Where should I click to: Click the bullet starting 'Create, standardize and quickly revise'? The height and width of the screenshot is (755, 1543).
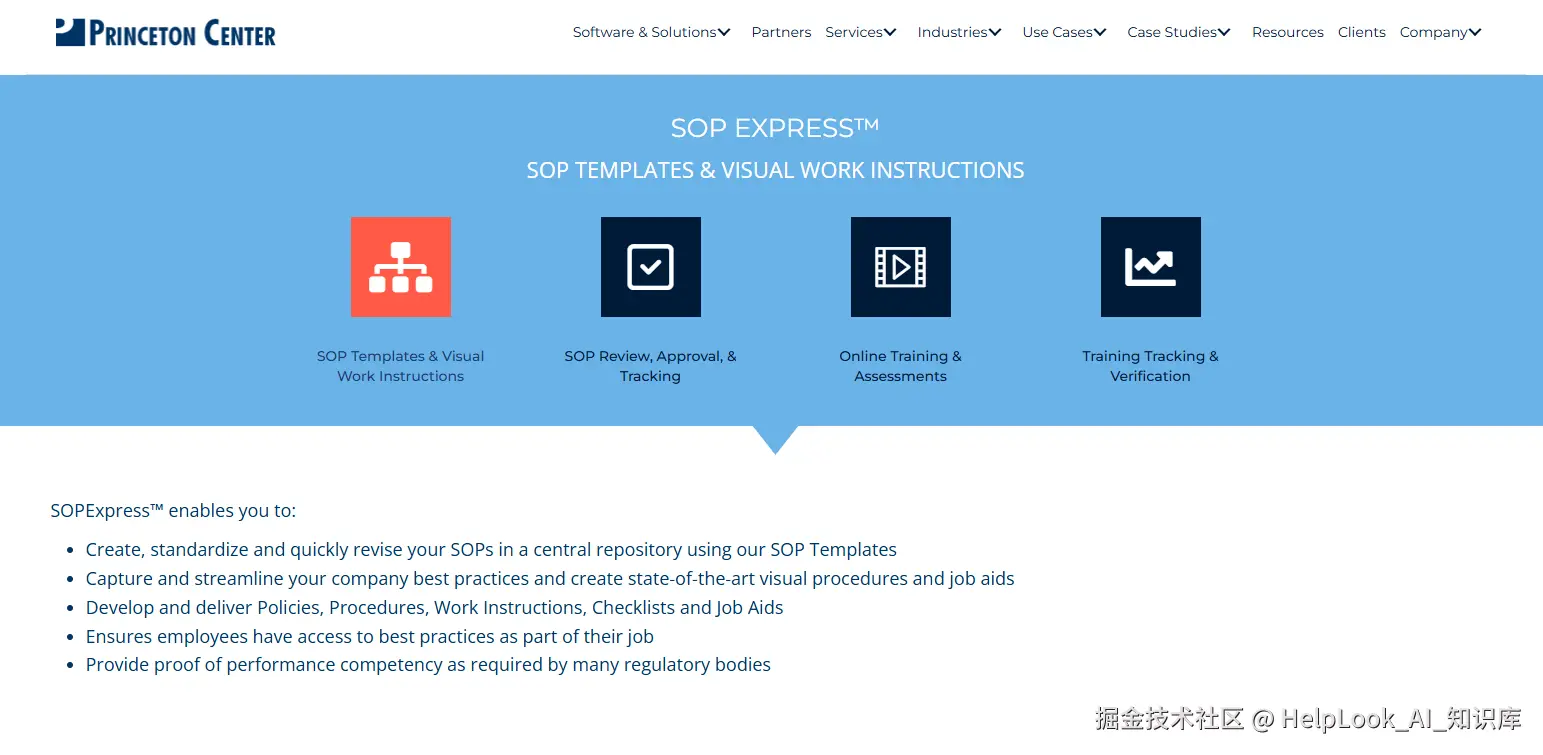tap(491, 549)
